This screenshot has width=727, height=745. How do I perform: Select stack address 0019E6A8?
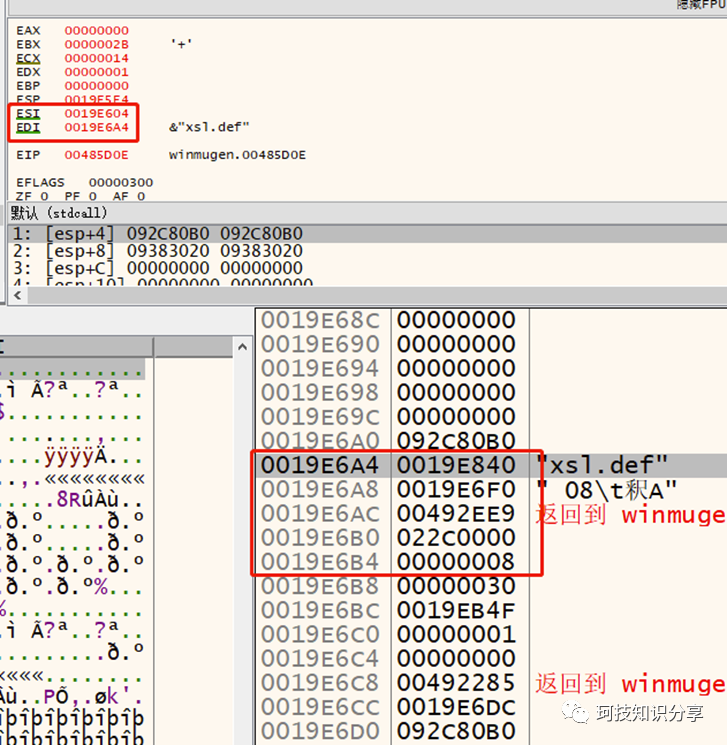(320, 489)
